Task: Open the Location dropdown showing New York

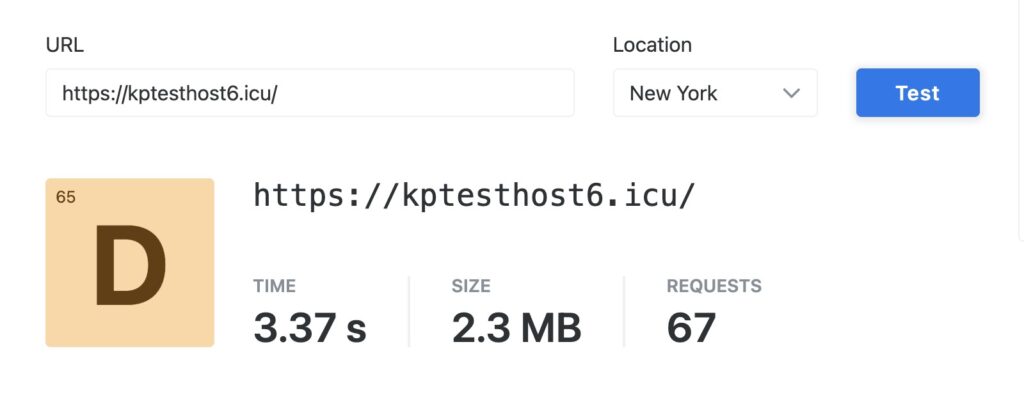Action: [x=714, y=93]
